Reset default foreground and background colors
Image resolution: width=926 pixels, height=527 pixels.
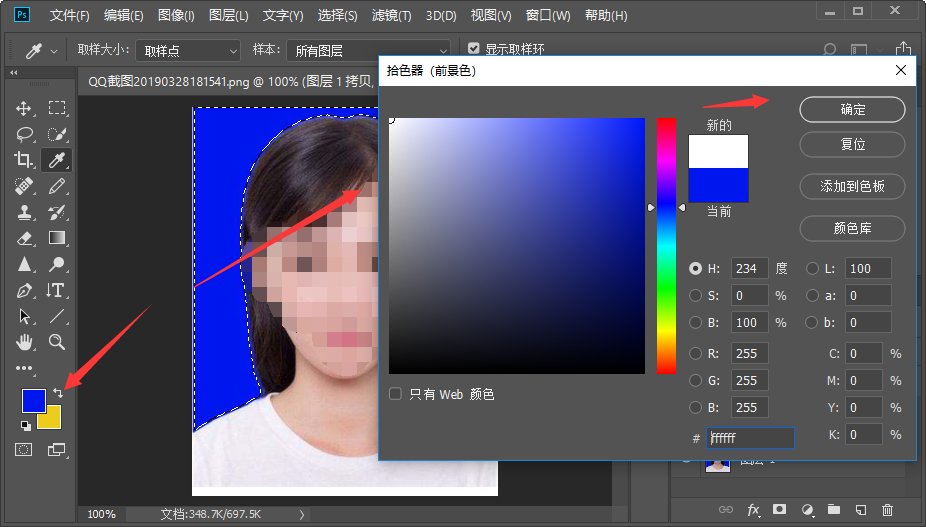click(x=26, y=425)
